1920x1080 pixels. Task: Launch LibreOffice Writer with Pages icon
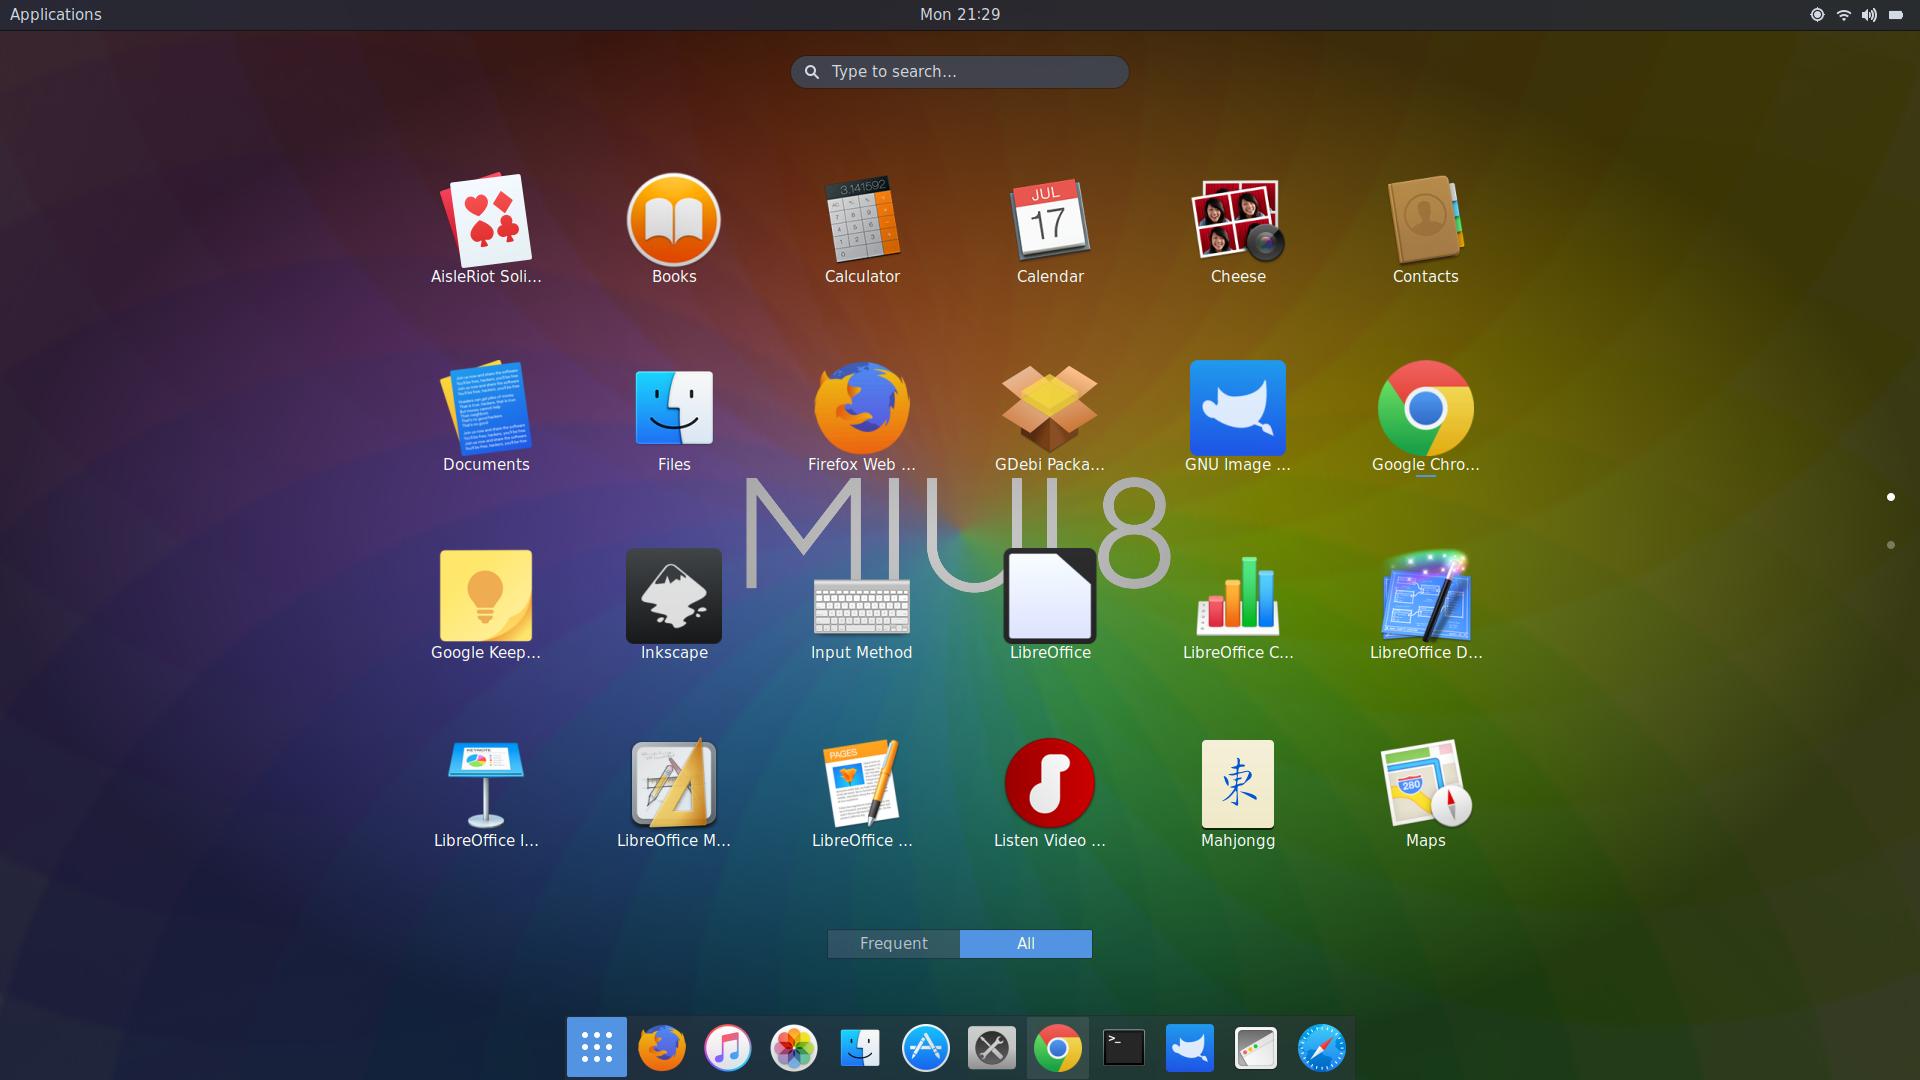click(862, 785)
